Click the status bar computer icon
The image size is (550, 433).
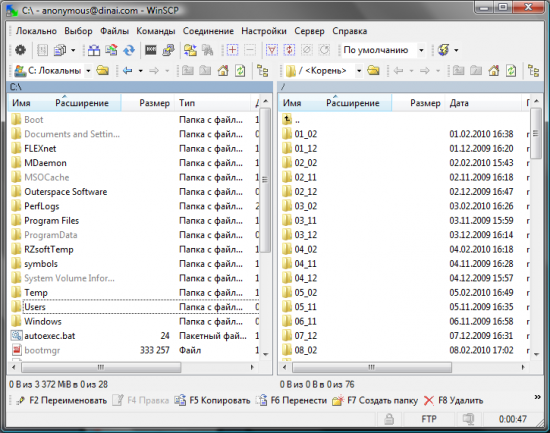tap(468, 419)
